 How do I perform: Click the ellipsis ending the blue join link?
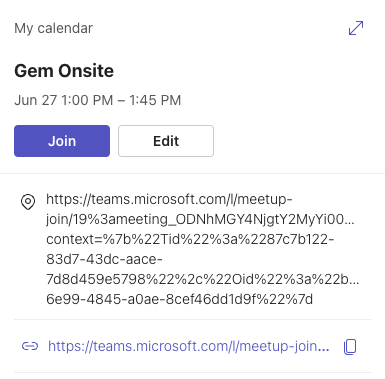coord(323,349)
